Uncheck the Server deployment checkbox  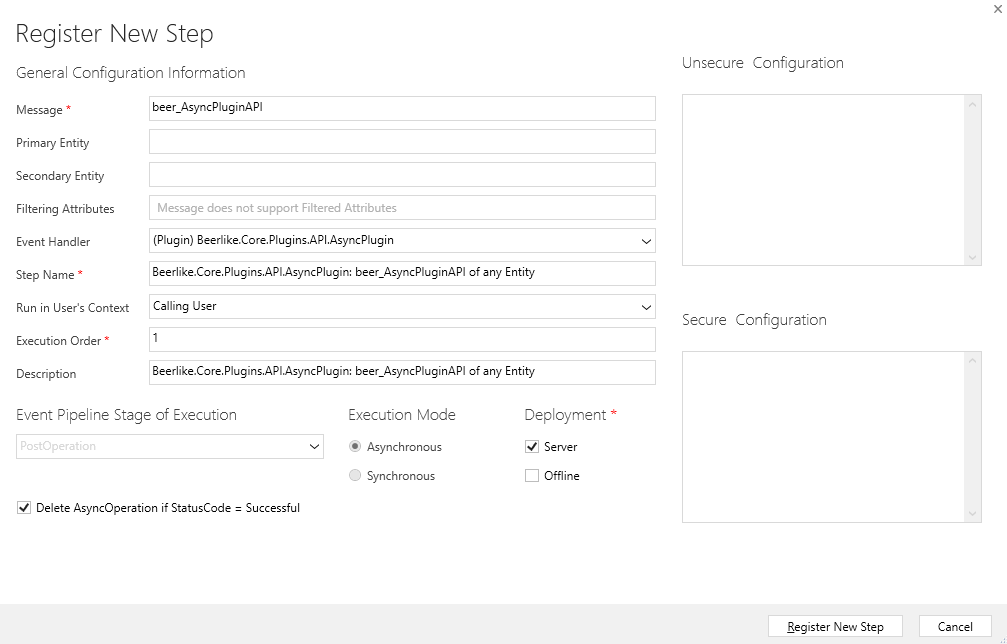[x=531, y=447]
